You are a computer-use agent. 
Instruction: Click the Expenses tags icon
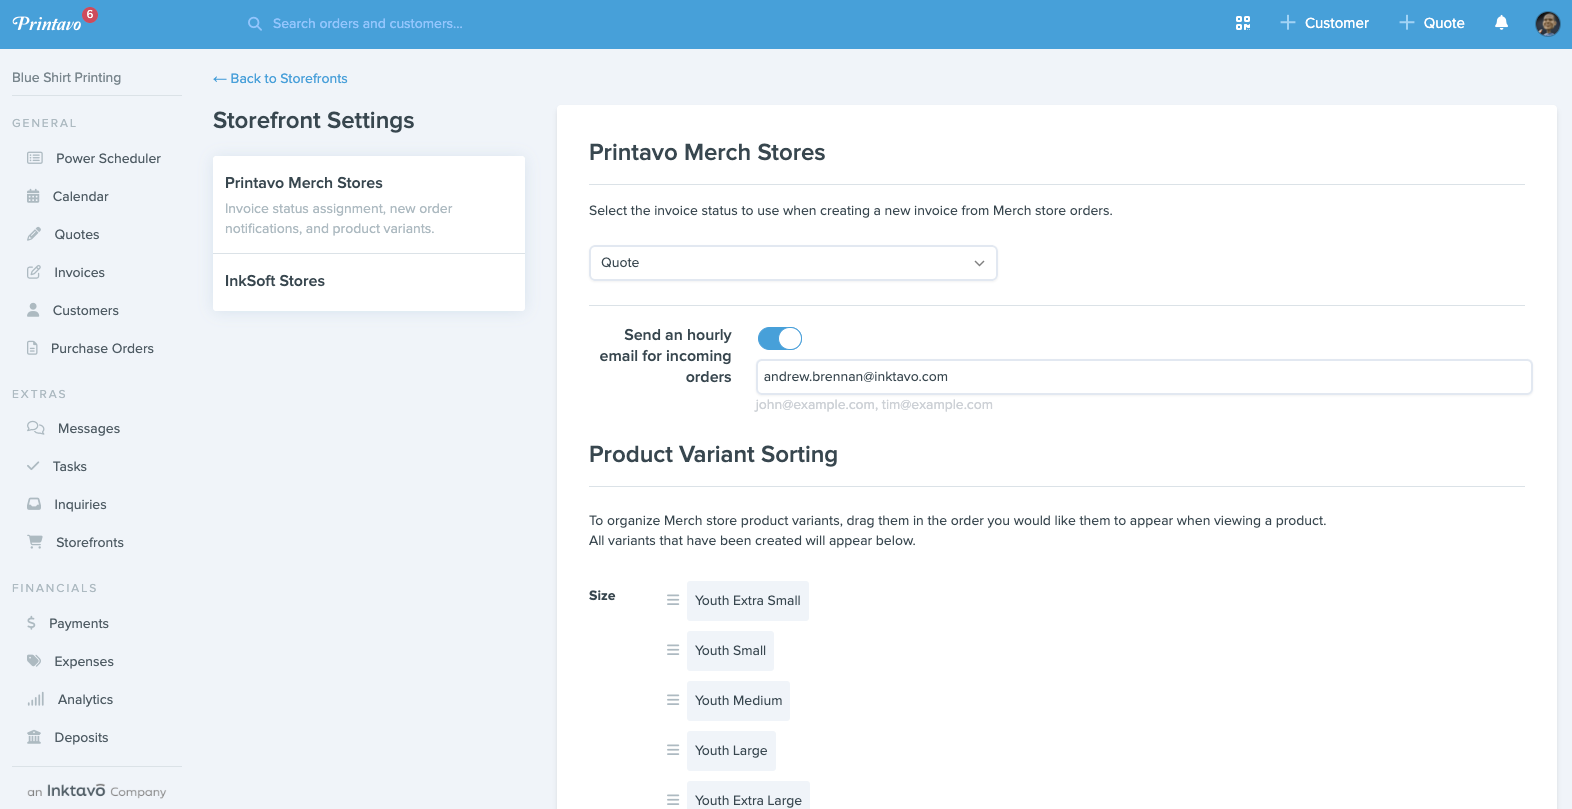pos(34,661)
